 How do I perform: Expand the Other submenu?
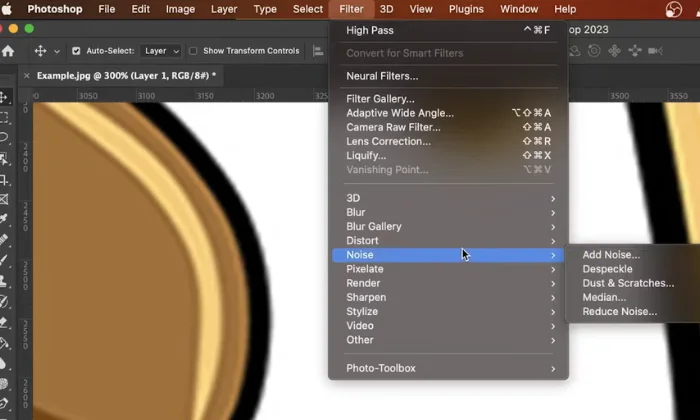[449, 340]
